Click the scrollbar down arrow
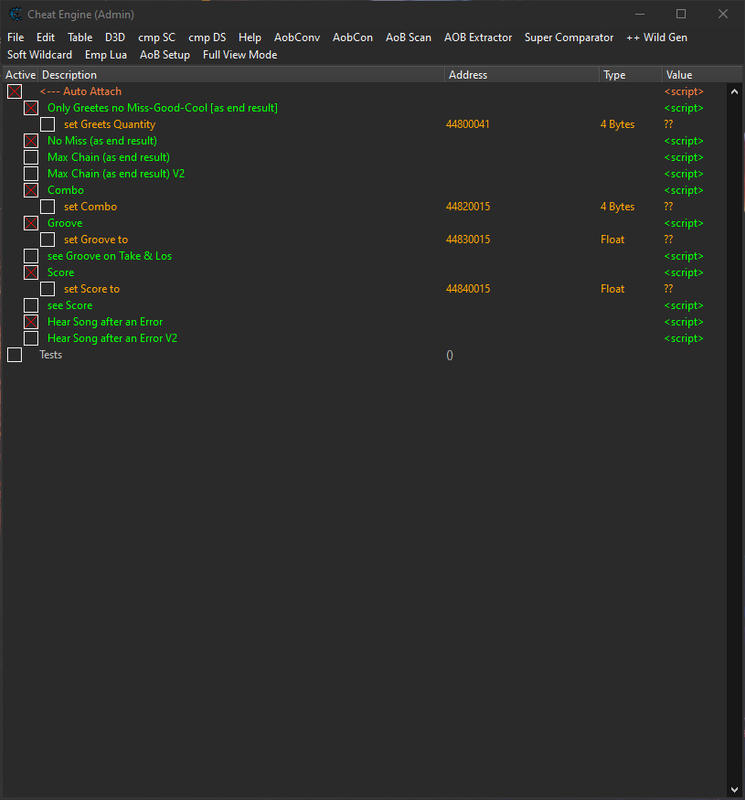 [x=734, y=790]
